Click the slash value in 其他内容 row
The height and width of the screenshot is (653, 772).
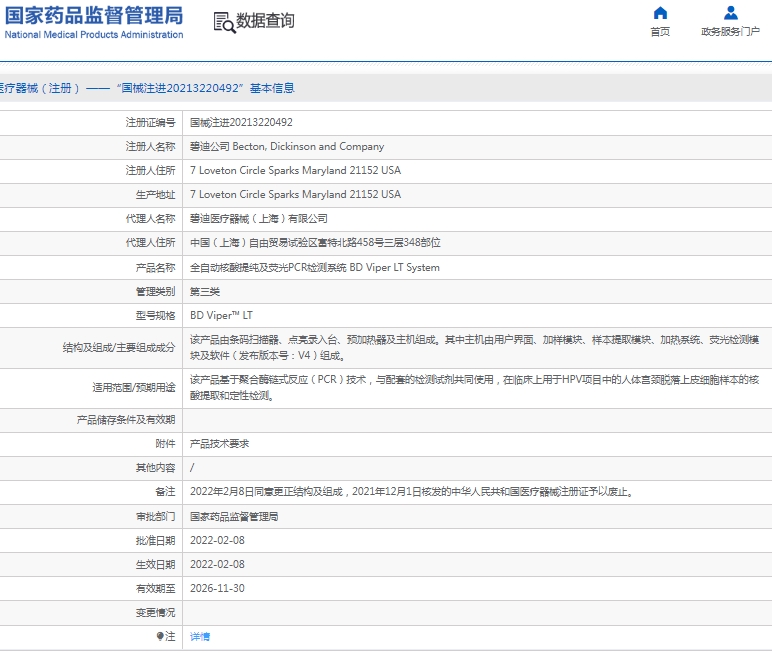point(192,467)
